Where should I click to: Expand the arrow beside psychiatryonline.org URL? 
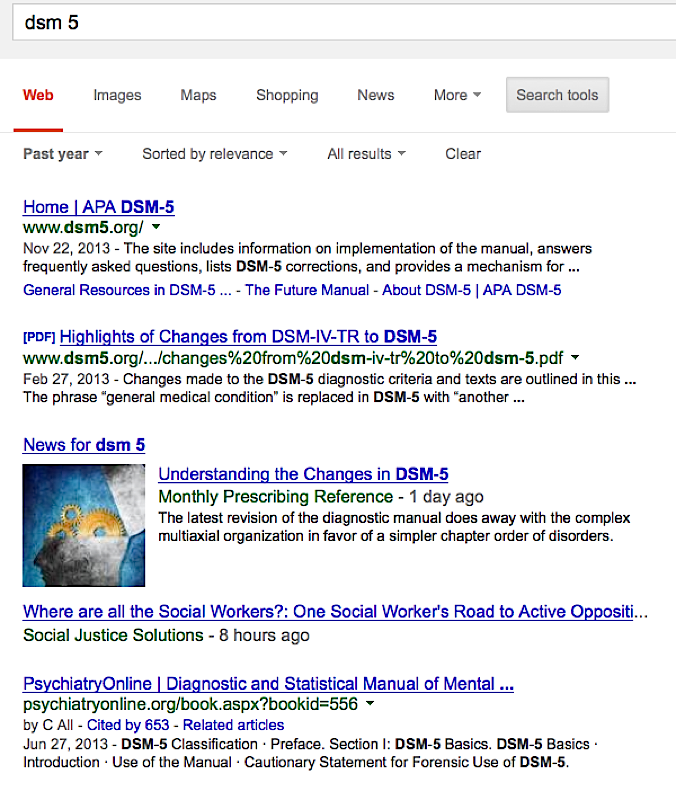coord(370,704)
